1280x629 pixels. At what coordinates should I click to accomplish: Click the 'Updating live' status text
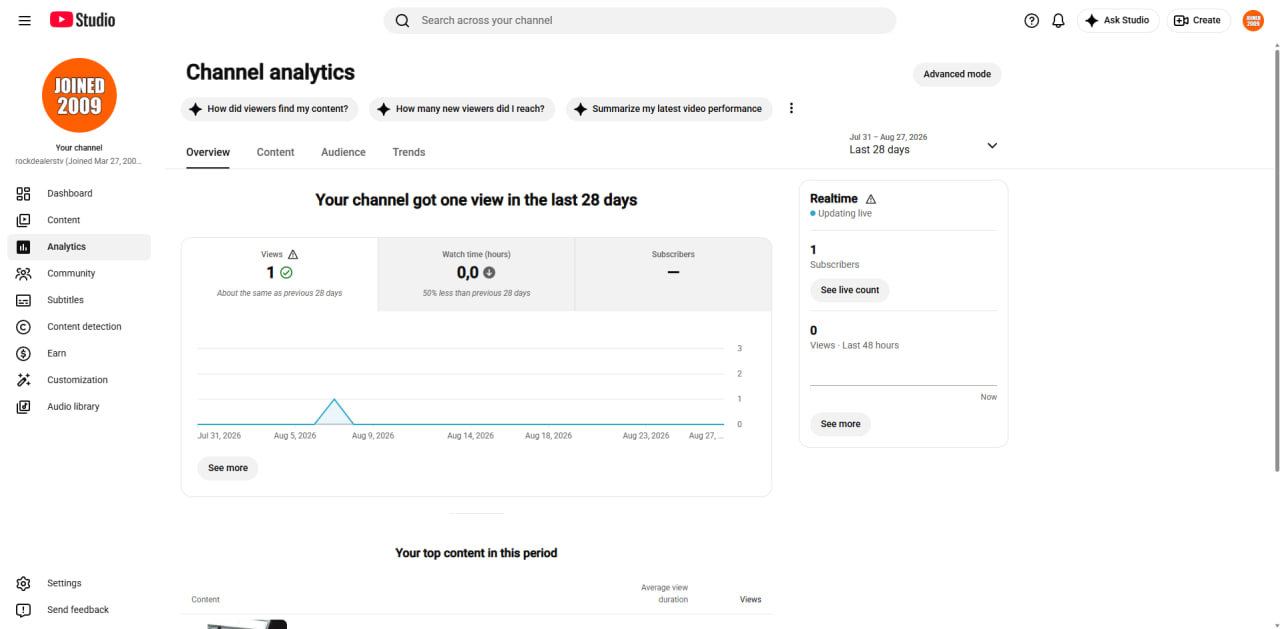point(845,213)
